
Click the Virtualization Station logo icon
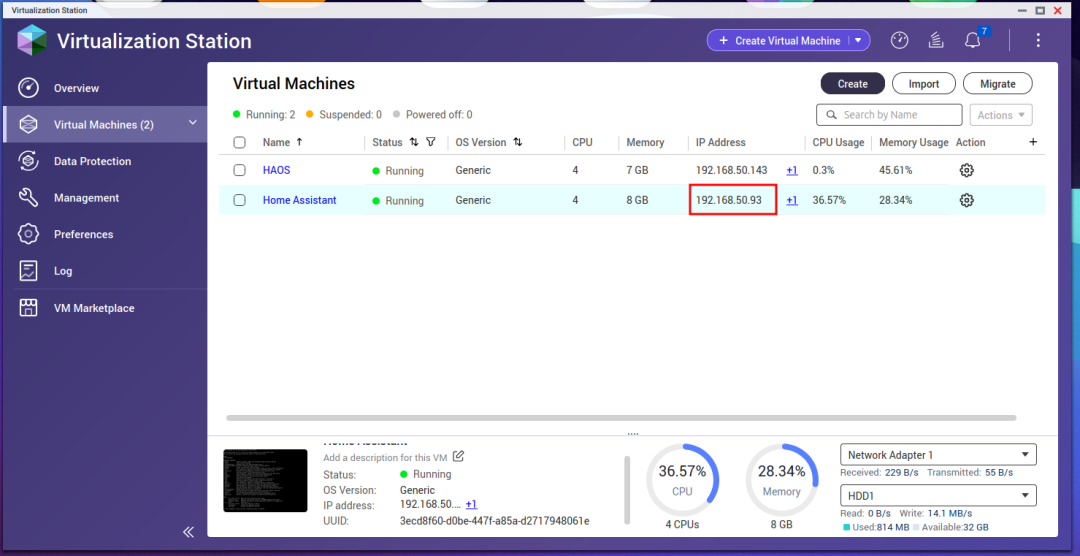tap(32, 40)
